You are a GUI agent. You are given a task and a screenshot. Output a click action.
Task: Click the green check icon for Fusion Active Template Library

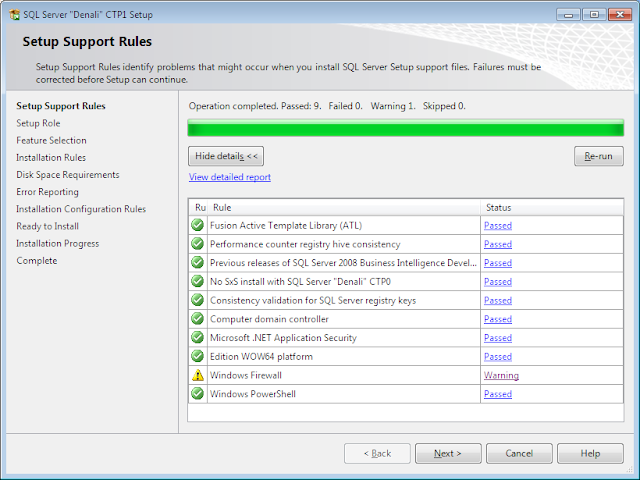[x=198, y=225]
